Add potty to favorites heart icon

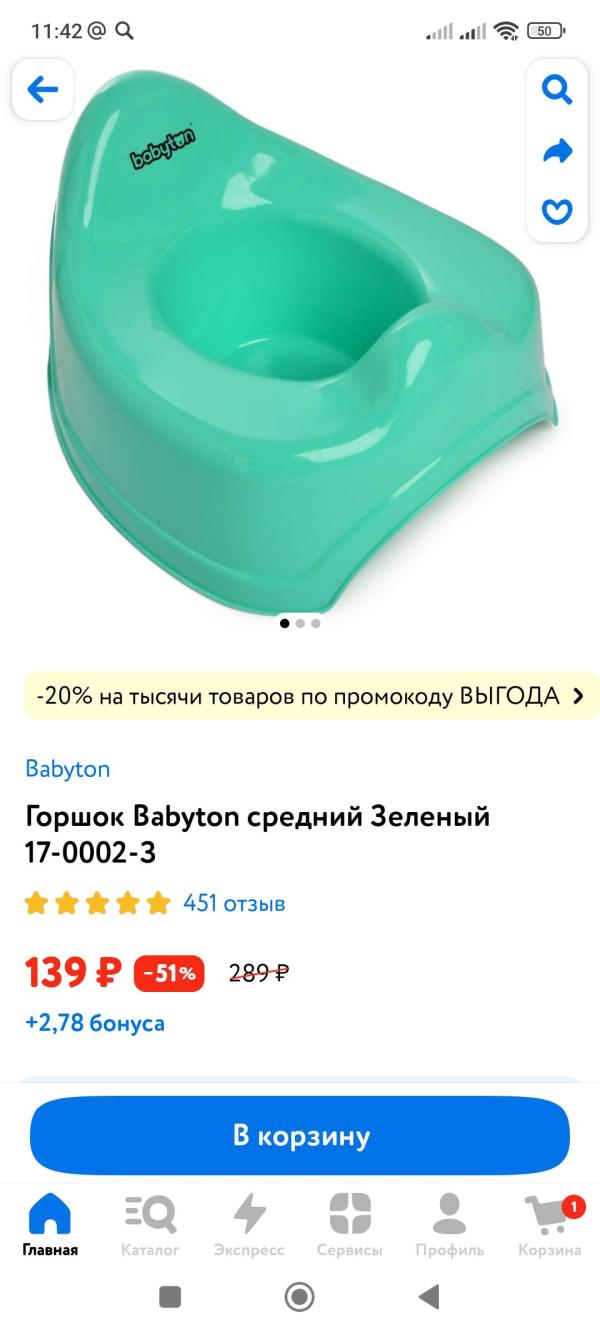pyautogui.click(x=557, y=212)
